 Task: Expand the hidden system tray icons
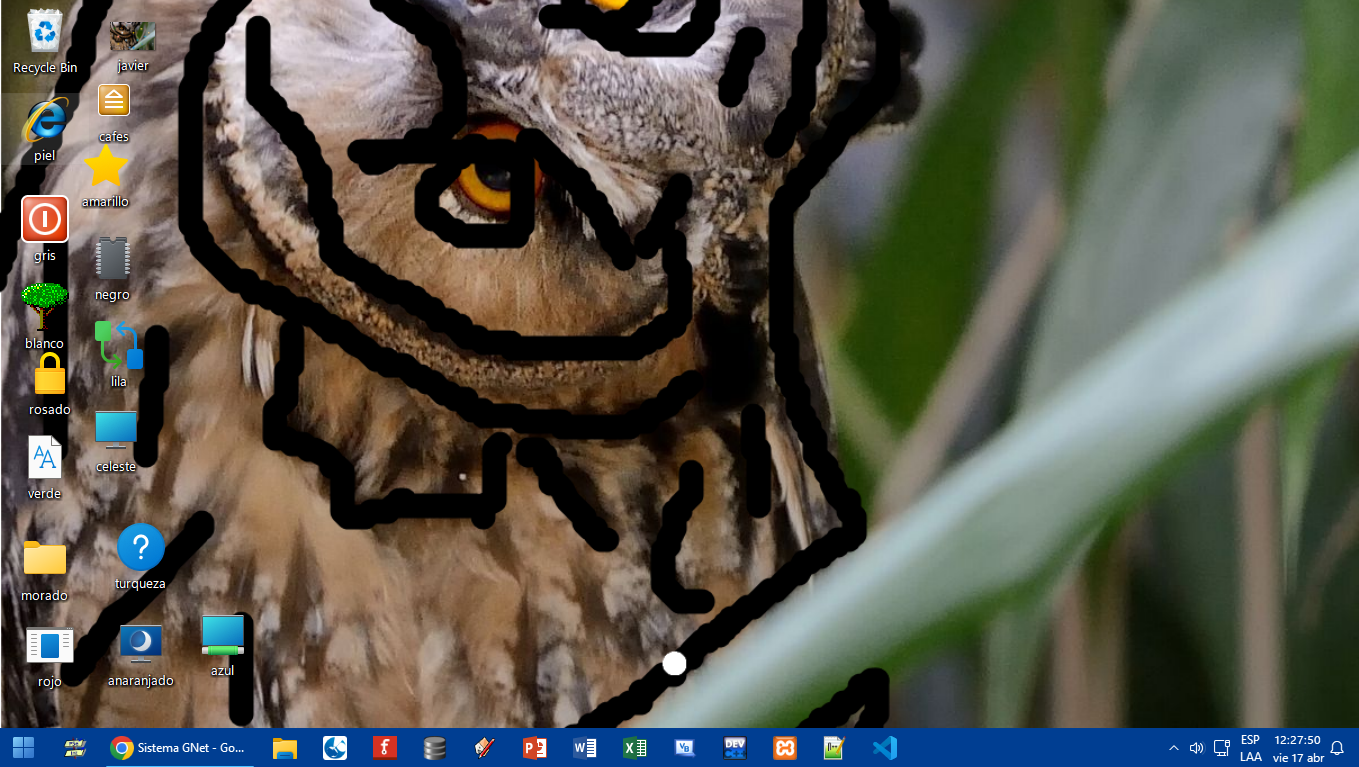click(x=1174, y=748)
